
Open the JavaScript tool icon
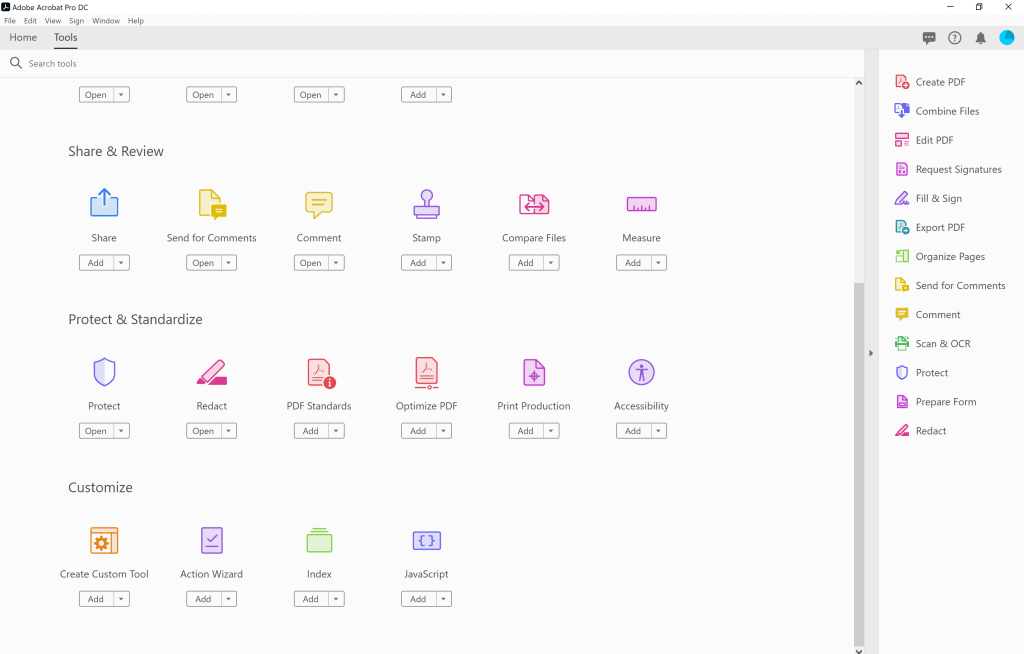click(x=426, y=540)
